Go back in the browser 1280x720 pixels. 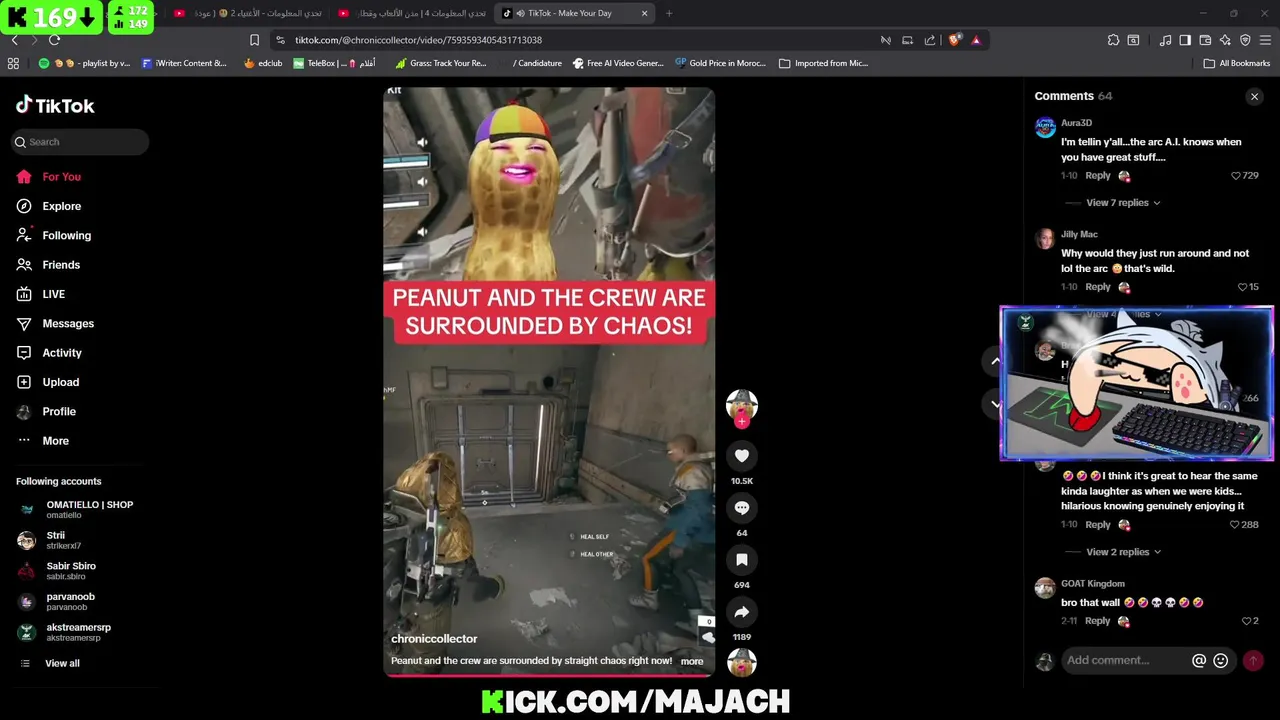[14, 40]
